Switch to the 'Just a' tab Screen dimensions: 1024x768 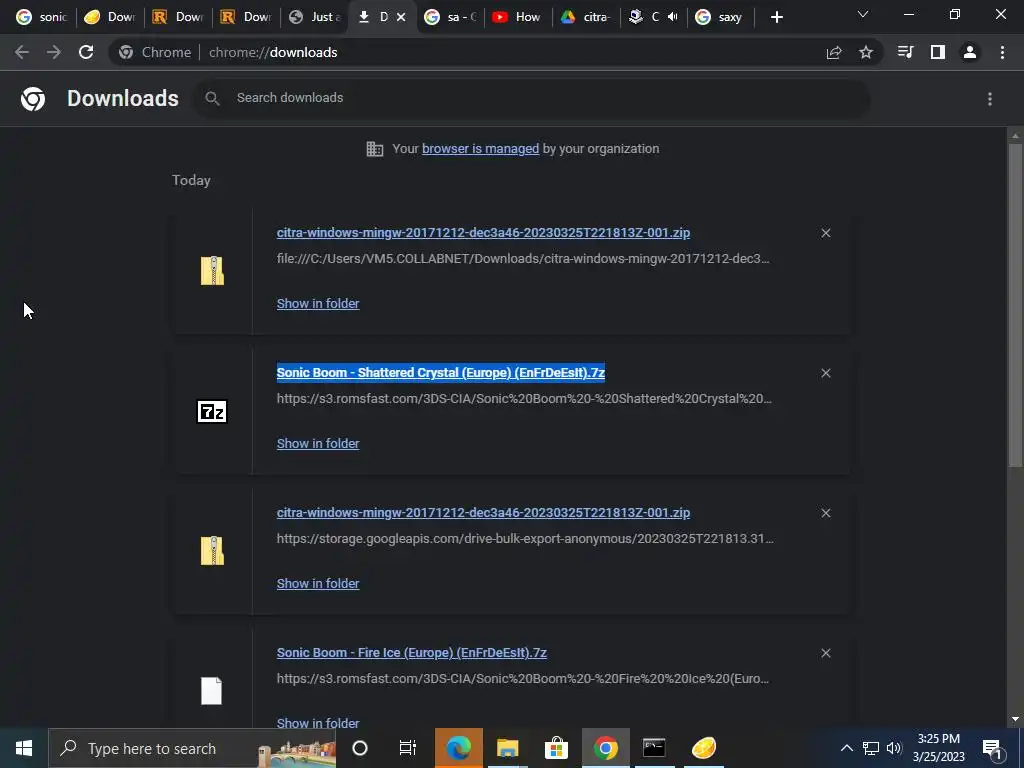click(x=315, y=17)
